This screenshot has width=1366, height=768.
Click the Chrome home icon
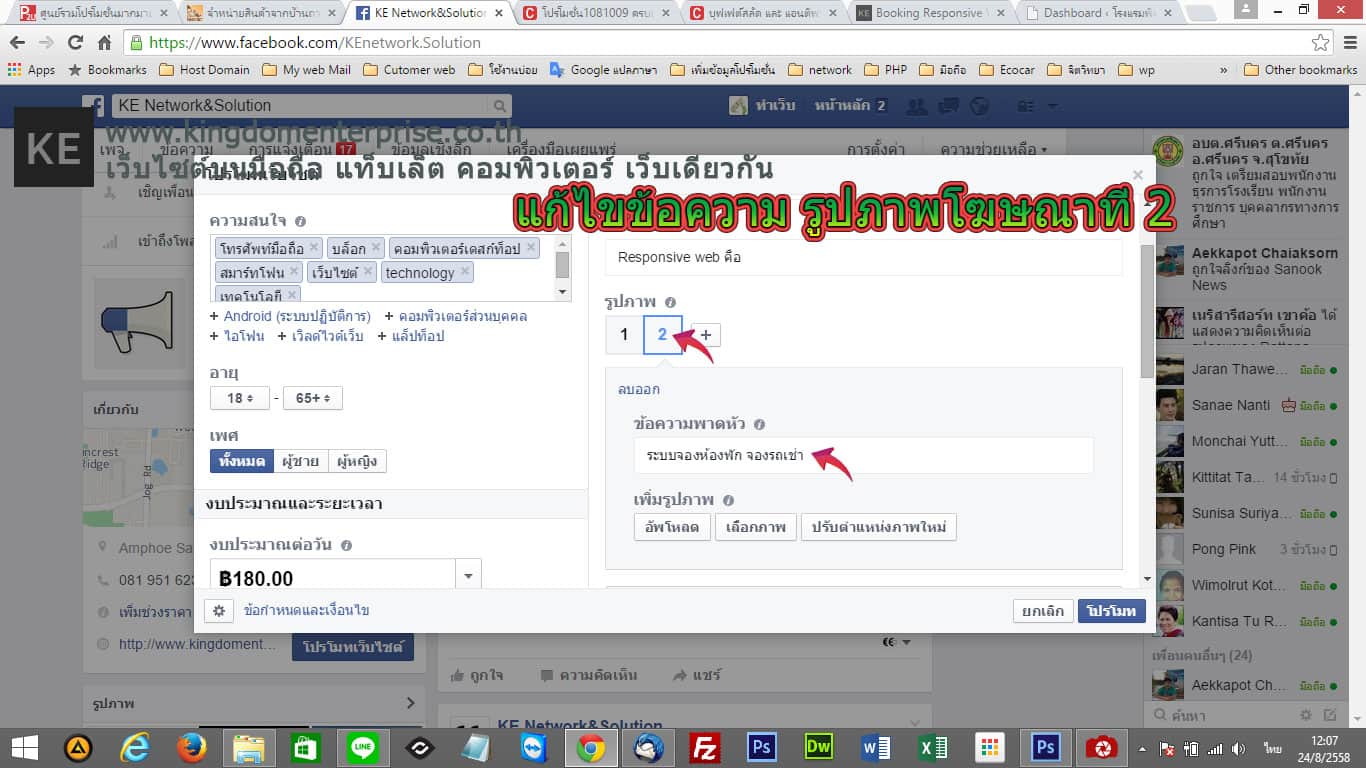[104, 43]
